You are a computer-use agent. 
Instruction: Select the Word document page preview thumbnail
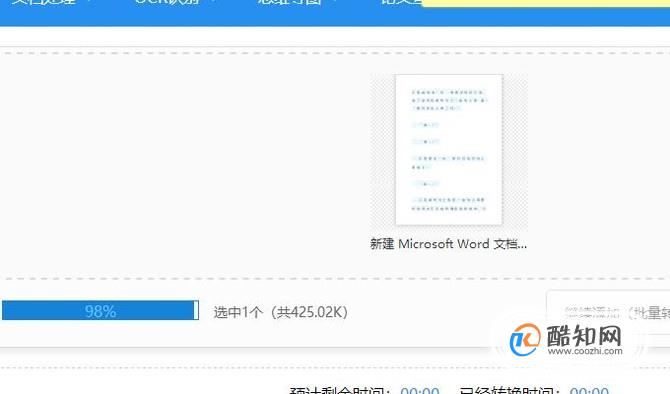click(449, 150)
